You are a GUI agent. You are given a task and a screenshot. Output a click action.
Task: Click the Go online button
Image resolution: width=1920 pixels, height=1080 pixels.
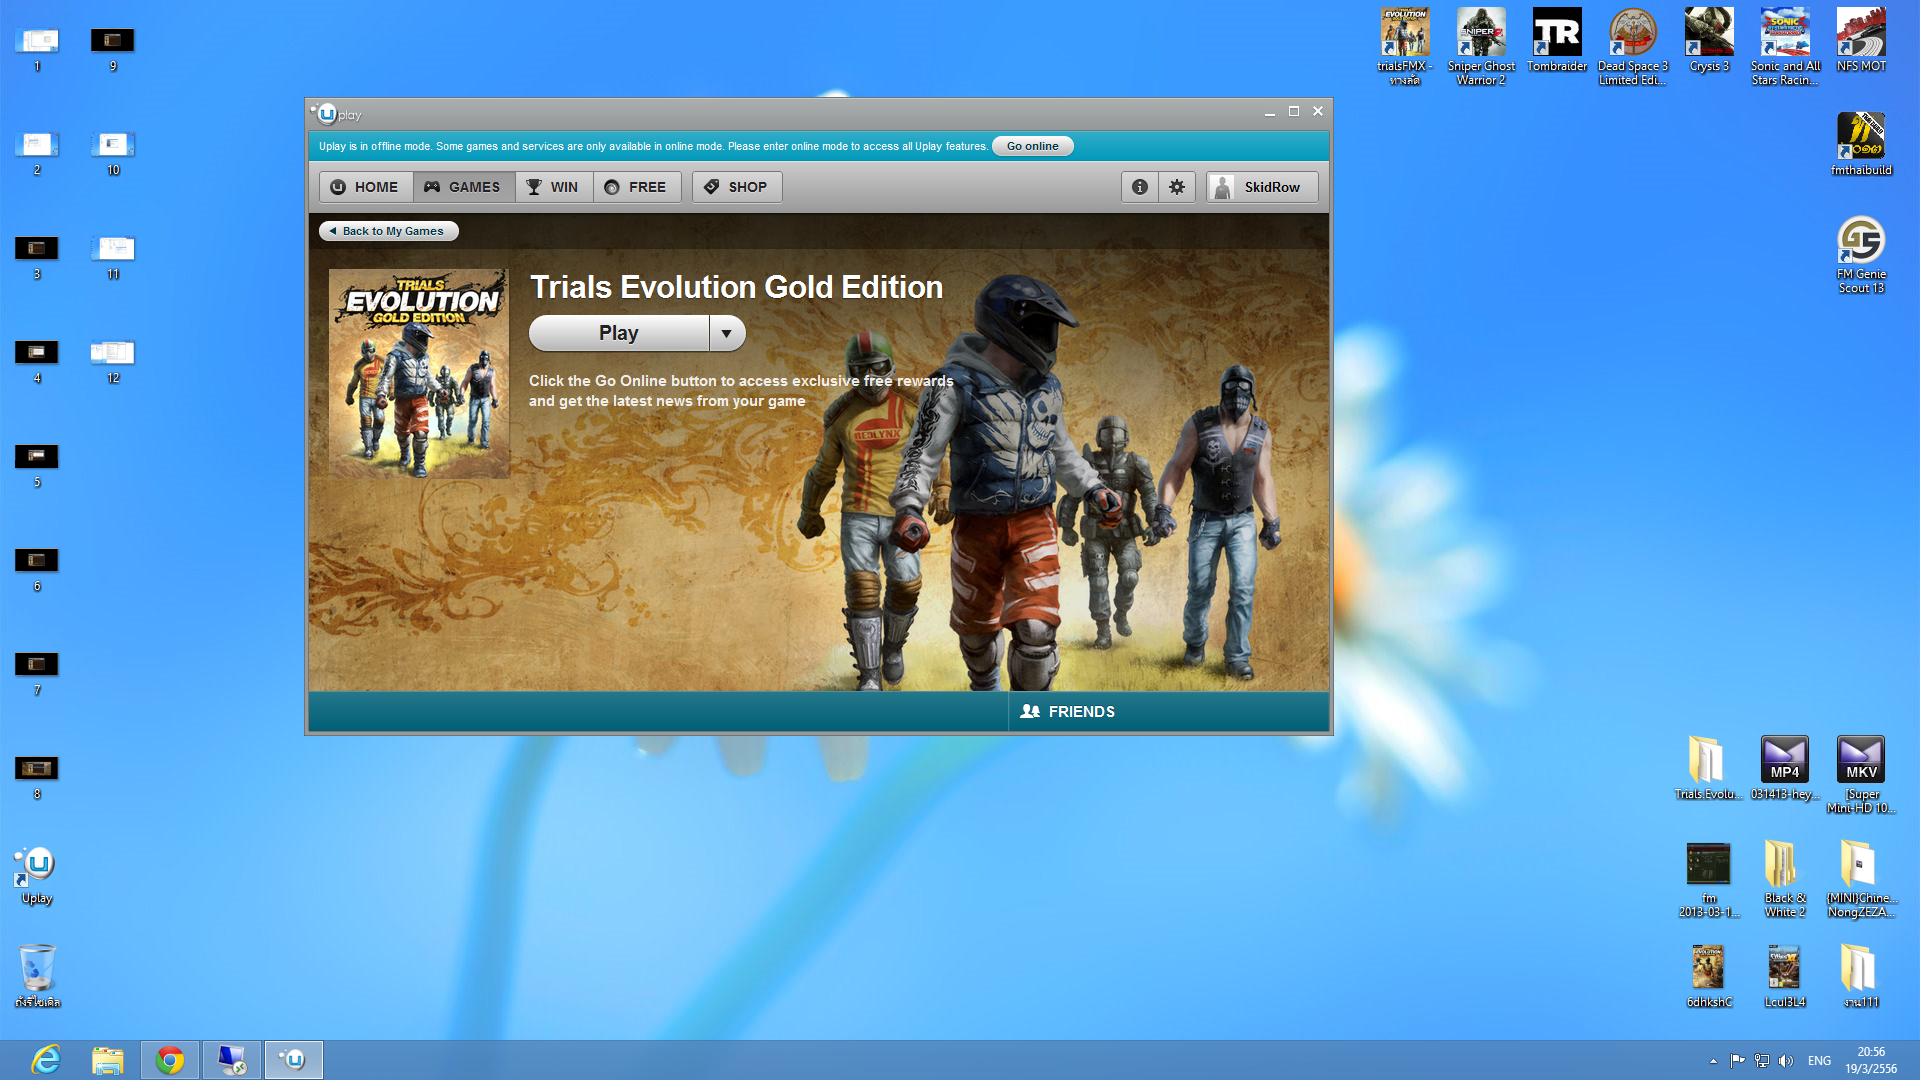click(x=1032, y=146)
